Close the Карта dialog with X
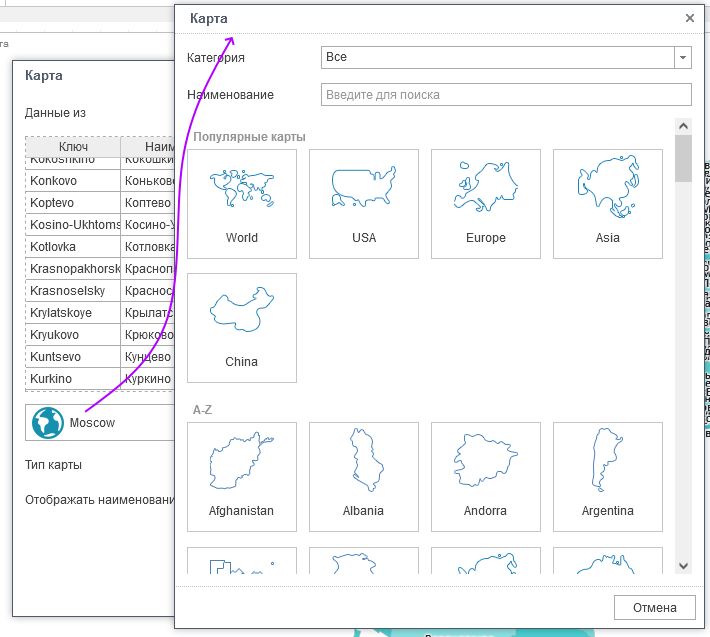Screen dimensions: 710x637 pyautogui.click(x=690, y=18)
